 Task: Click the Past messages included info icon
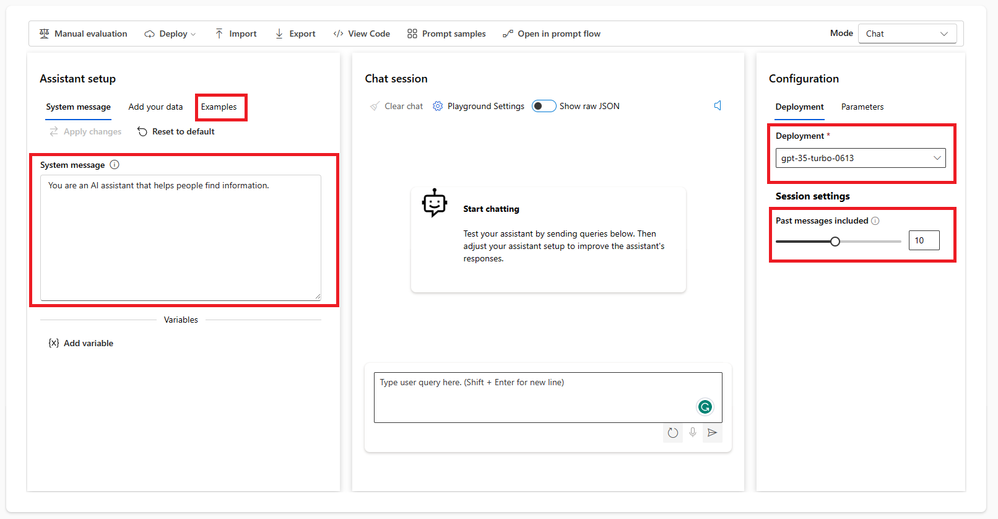pos(875,221)
